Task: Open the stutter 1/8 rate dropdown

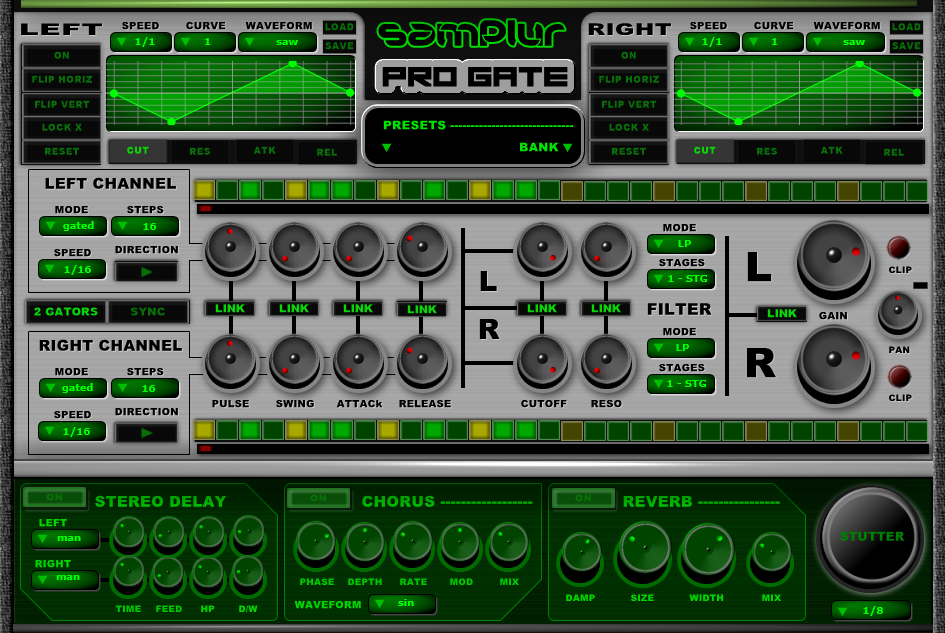Action: click(871, 610)
